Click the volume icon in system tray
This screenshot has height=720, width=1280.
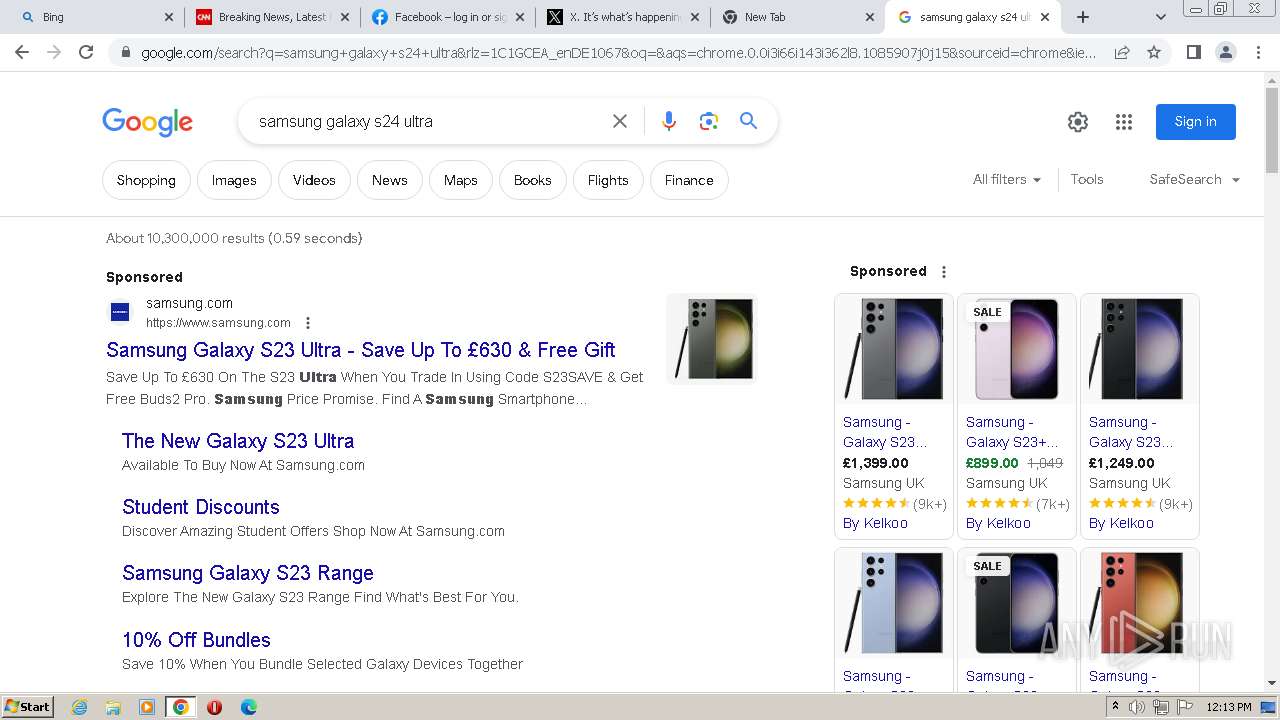click(x=1137, y=707)
